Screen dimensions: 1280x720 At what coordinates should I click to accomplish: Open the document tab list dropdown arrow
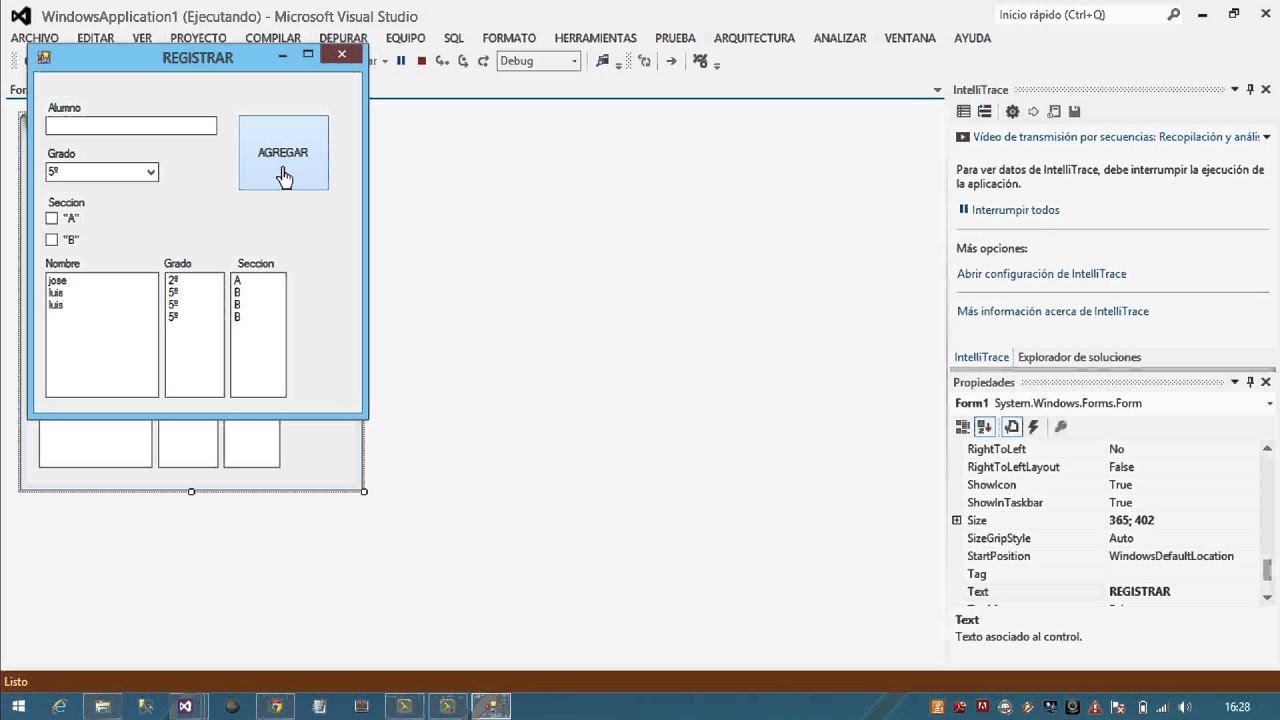(x=937, y=90)
